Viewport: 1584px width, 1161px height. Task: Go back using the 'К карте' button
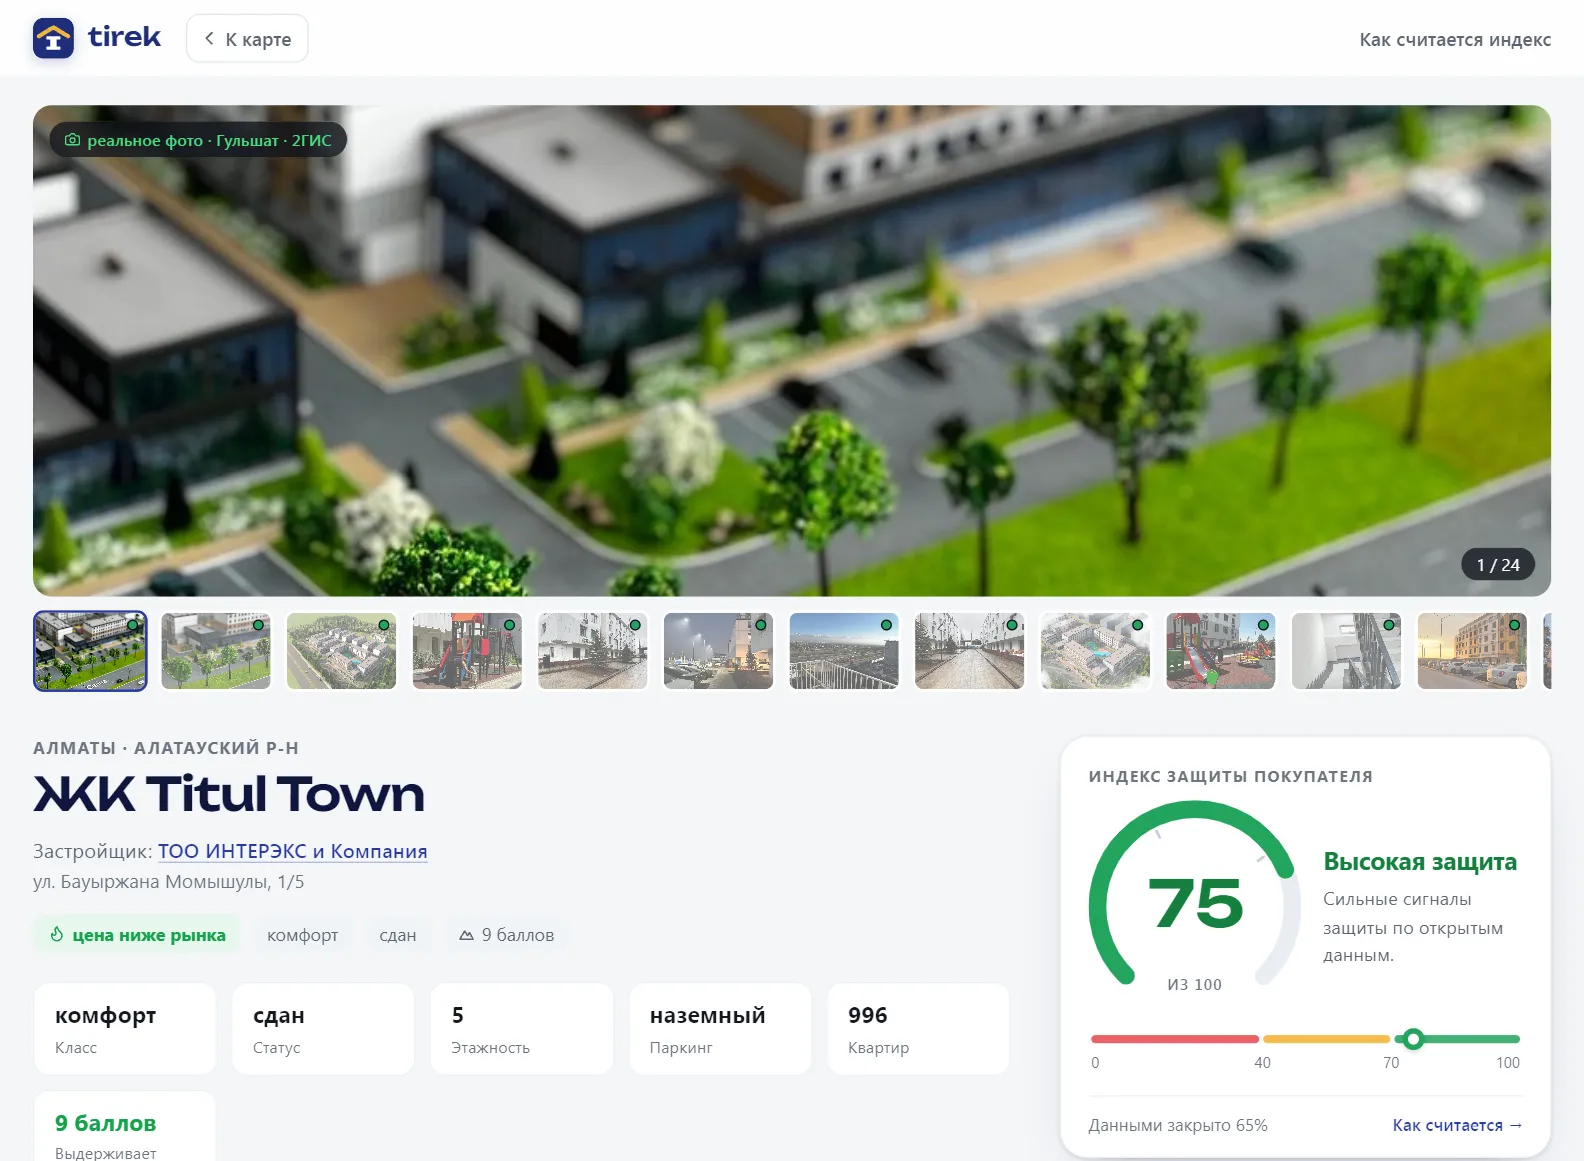tap(247, 39)
